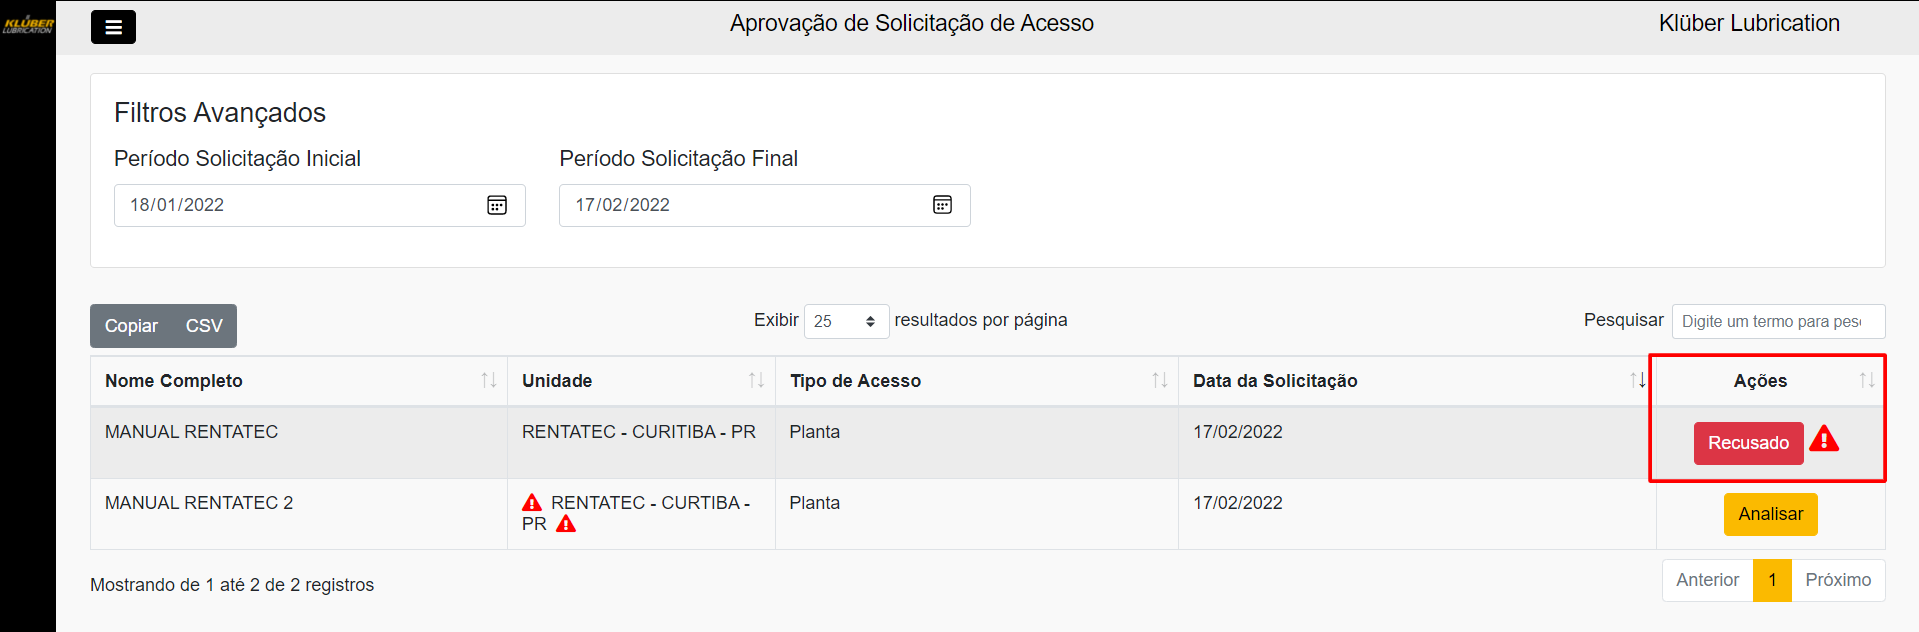
Task: Click the Klüber Lubrication logo
Action: (x=28, y=24)
